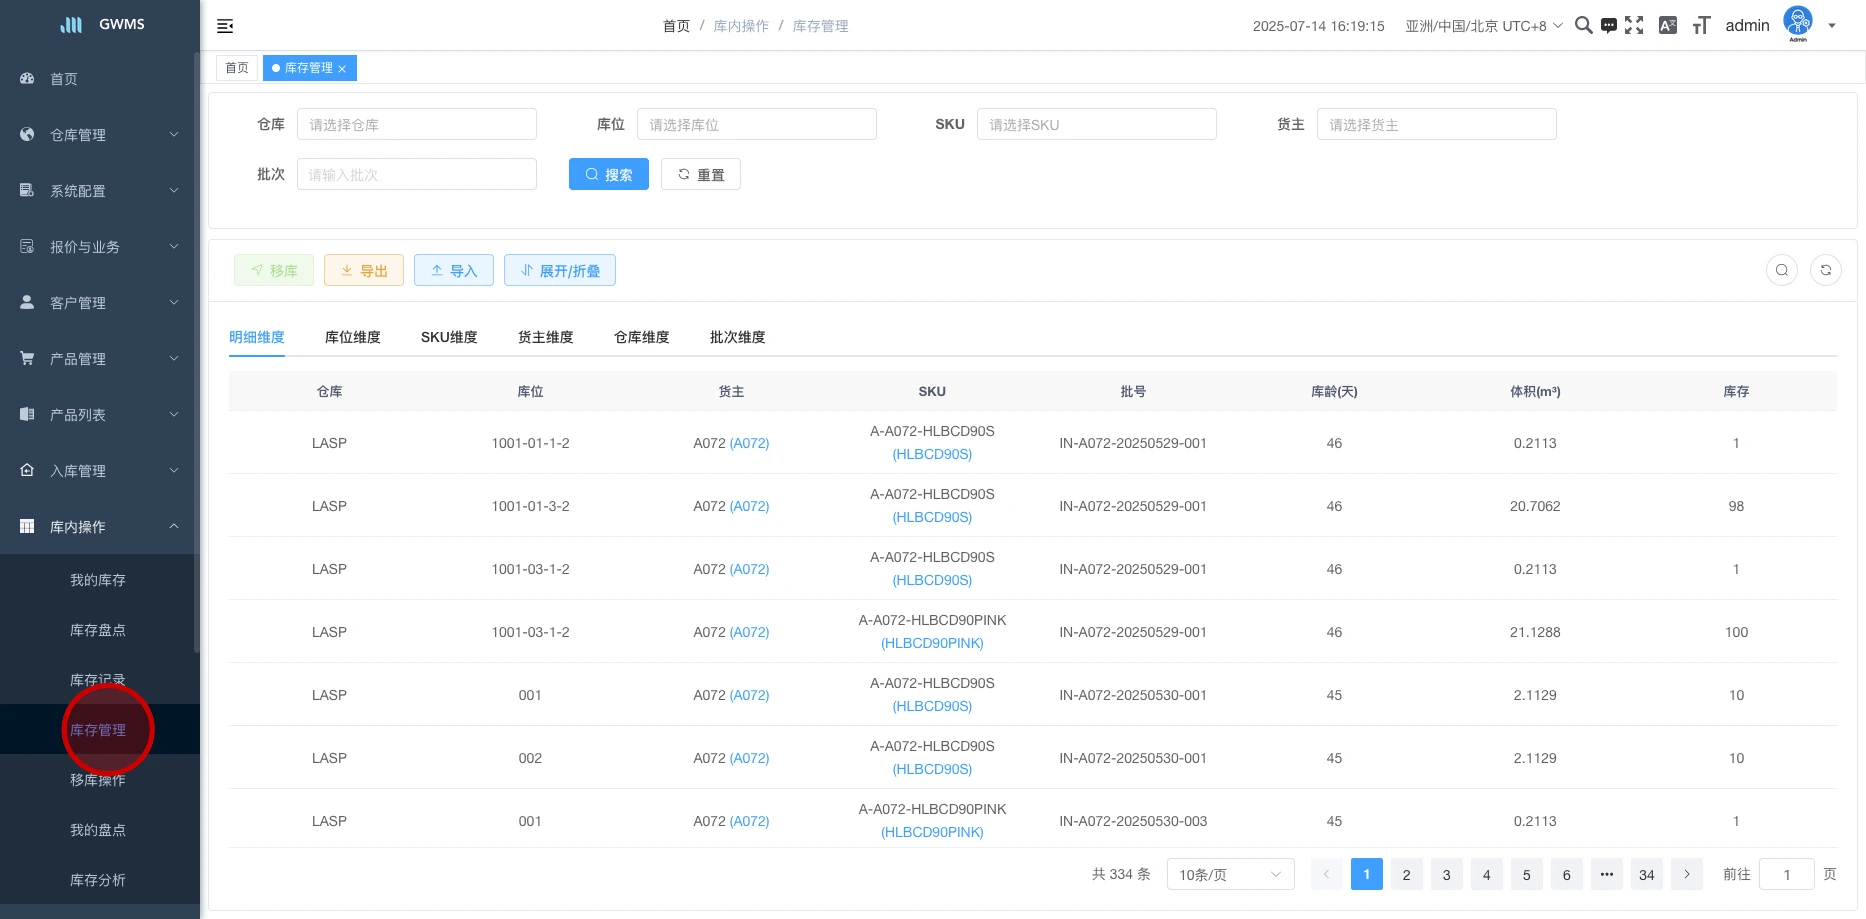Open the font size adjustment icon
1866x919 pixels.
coord(1701,25)
